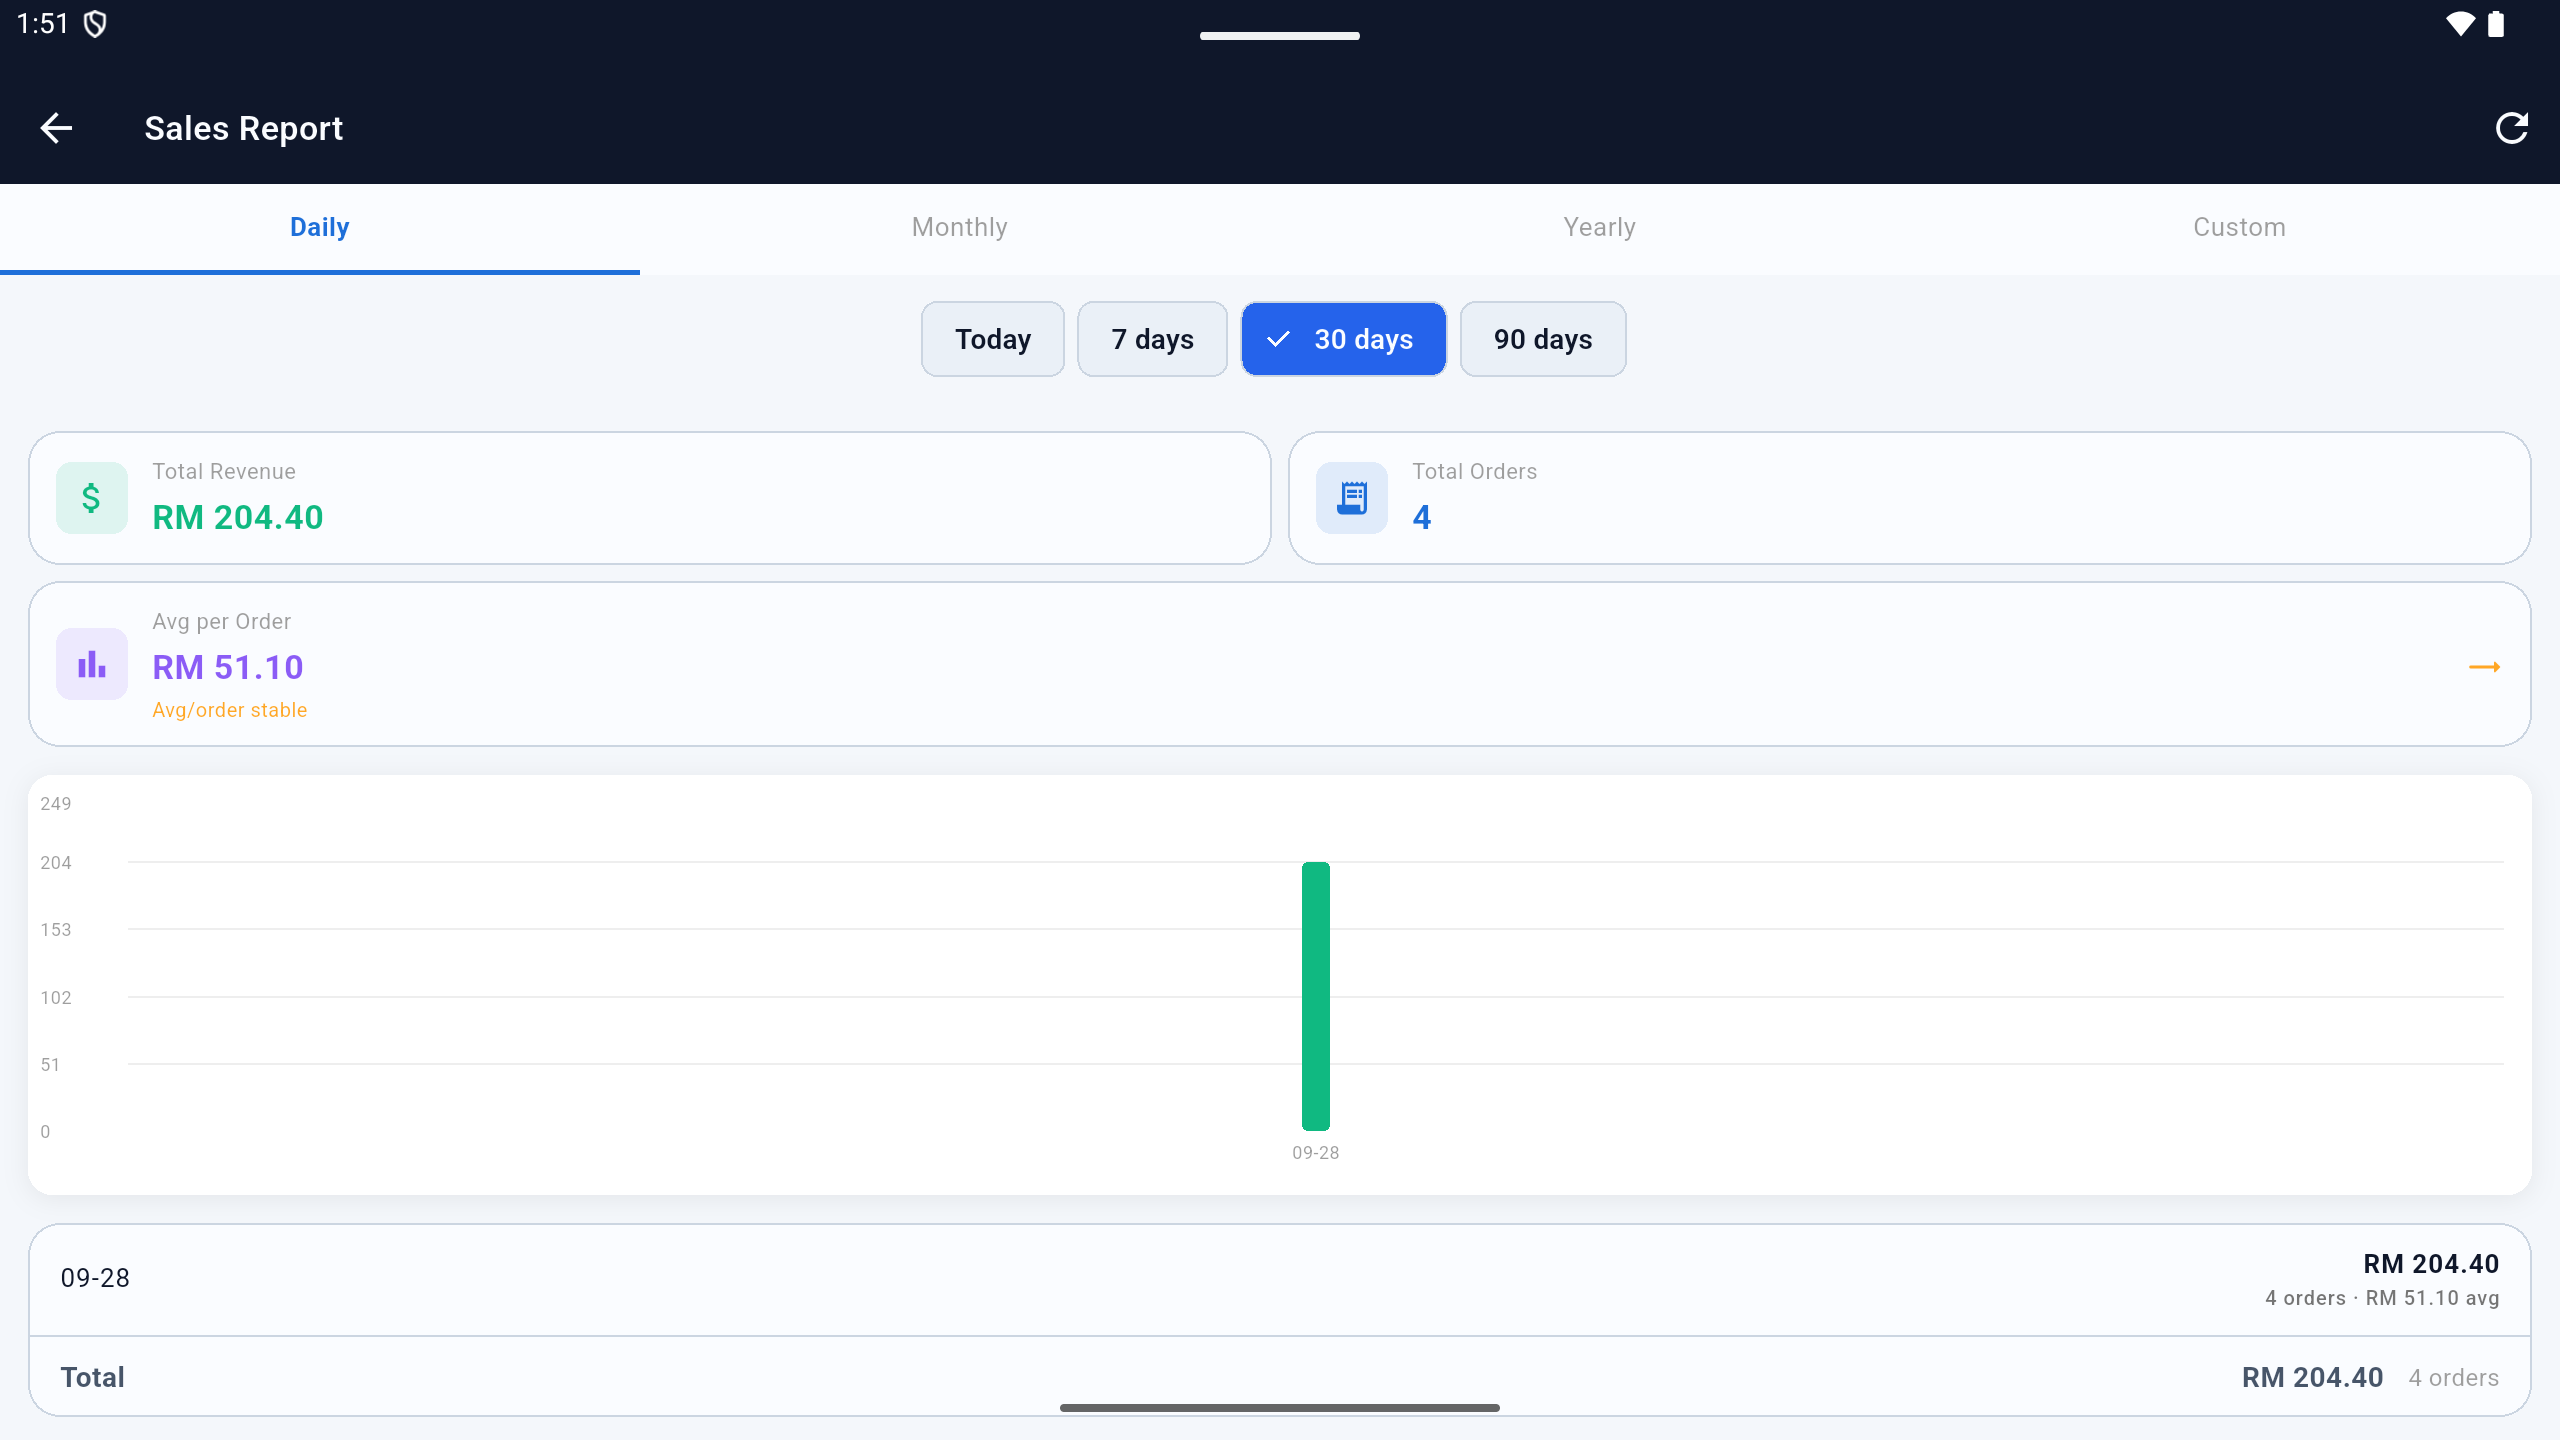The image size is (2560, 1440).
Task: Refresh the sales report
Action: click(2511, 128)
